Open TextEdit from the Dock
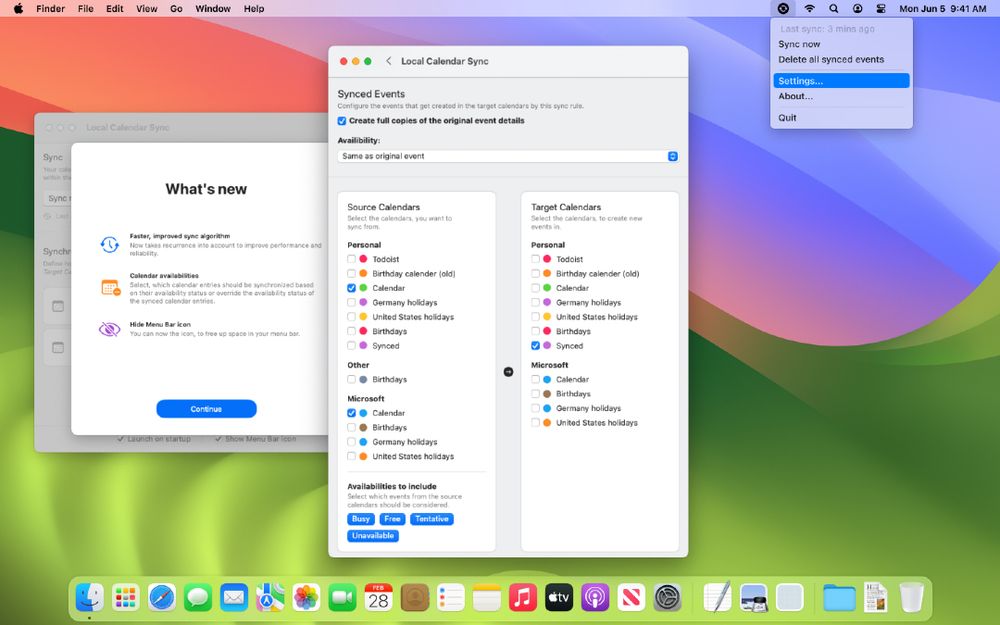 717,598
